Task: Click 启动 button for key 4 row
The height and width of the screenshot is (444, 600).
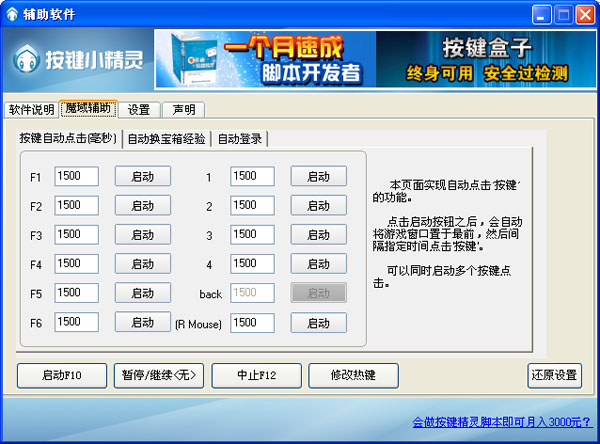Action: pyautogui.click(x=319, y=263)
